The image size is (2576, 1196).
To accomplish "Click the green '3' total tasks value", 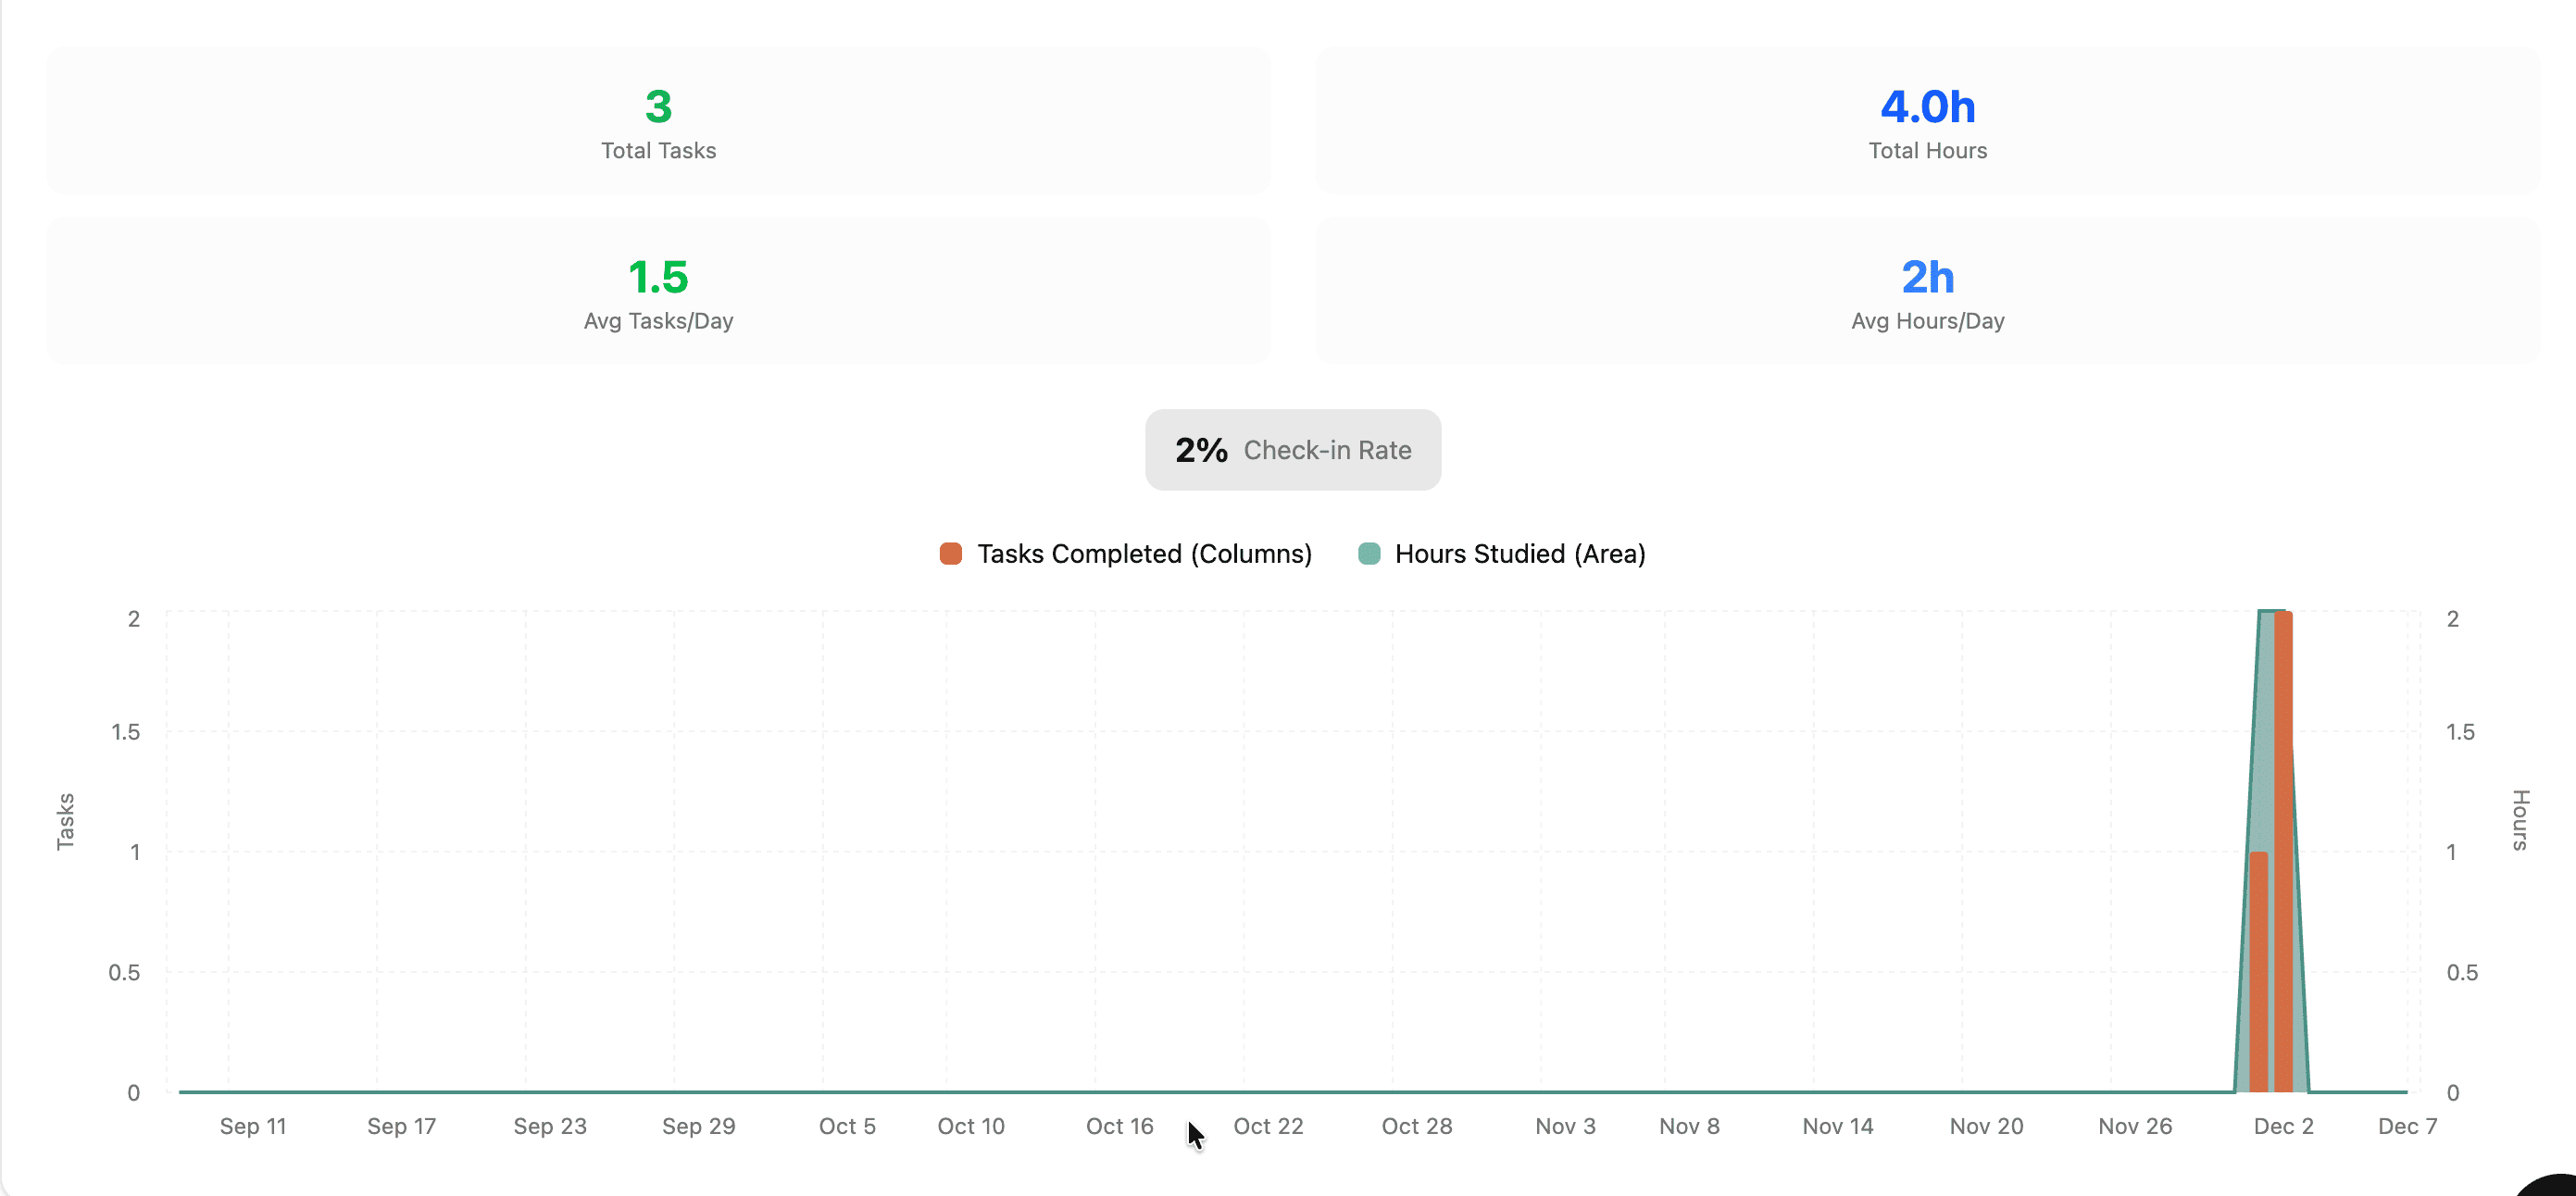I will click(x=657, y=107).
